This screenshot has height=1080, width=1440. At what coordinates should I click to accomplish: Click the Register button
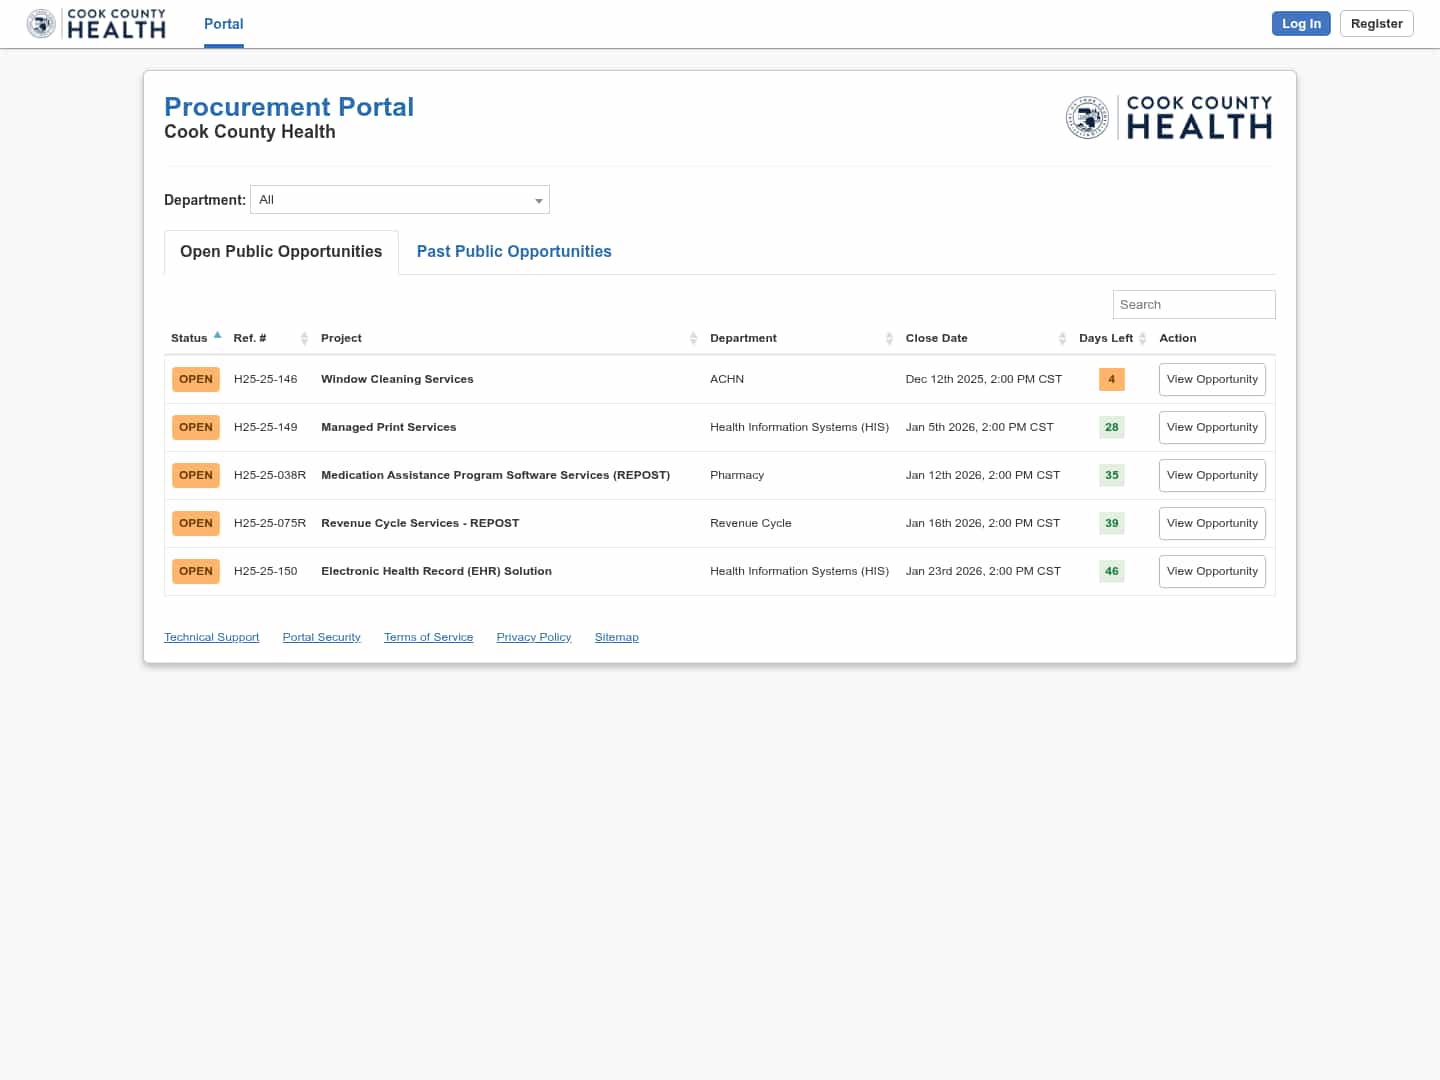pos(1376,24)
